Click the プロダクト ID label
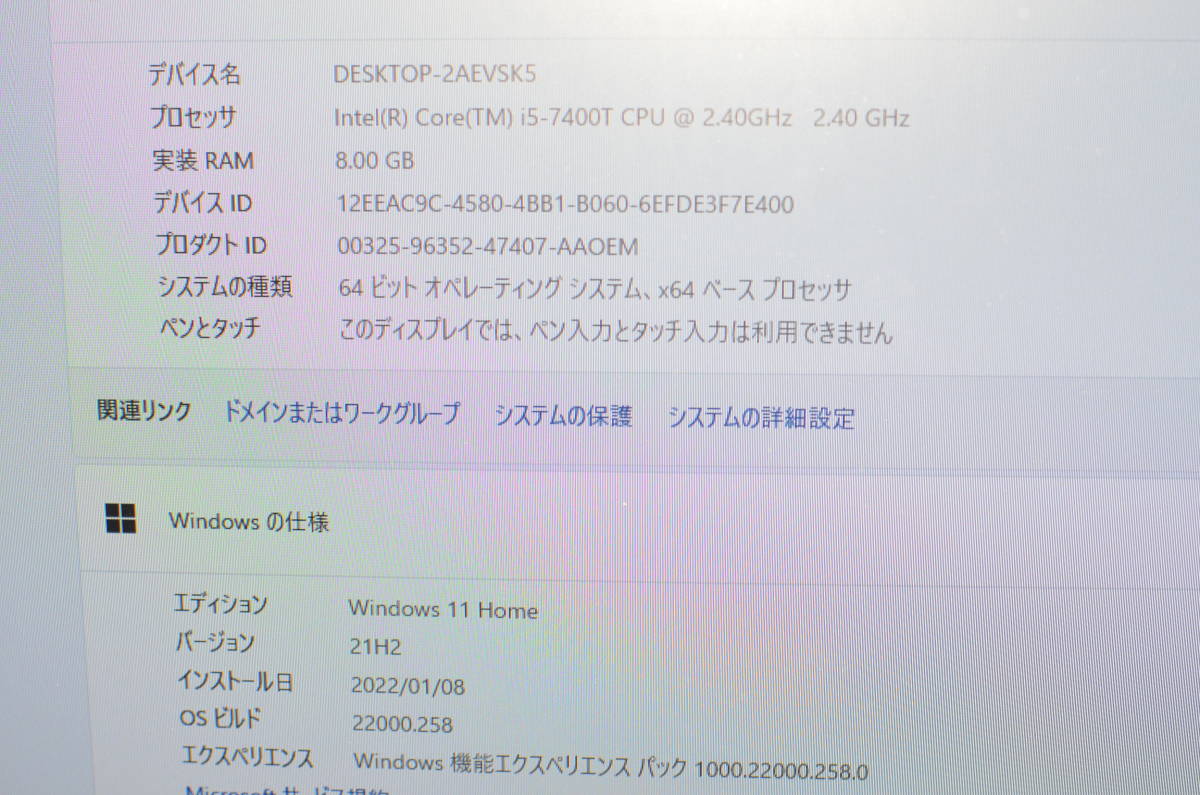Image resolution: width=1200 pixels, height=795 pixels. point(211,245)
